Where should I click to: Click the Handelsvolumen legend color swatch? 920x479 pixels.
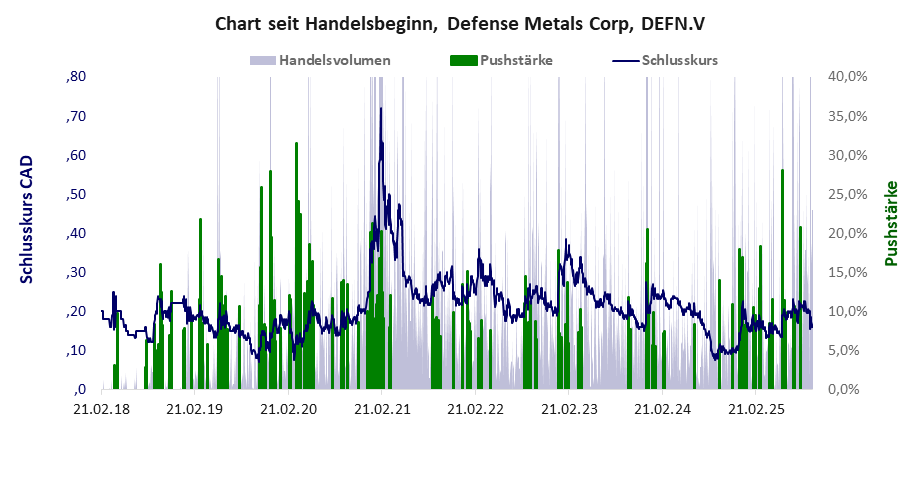262,60
